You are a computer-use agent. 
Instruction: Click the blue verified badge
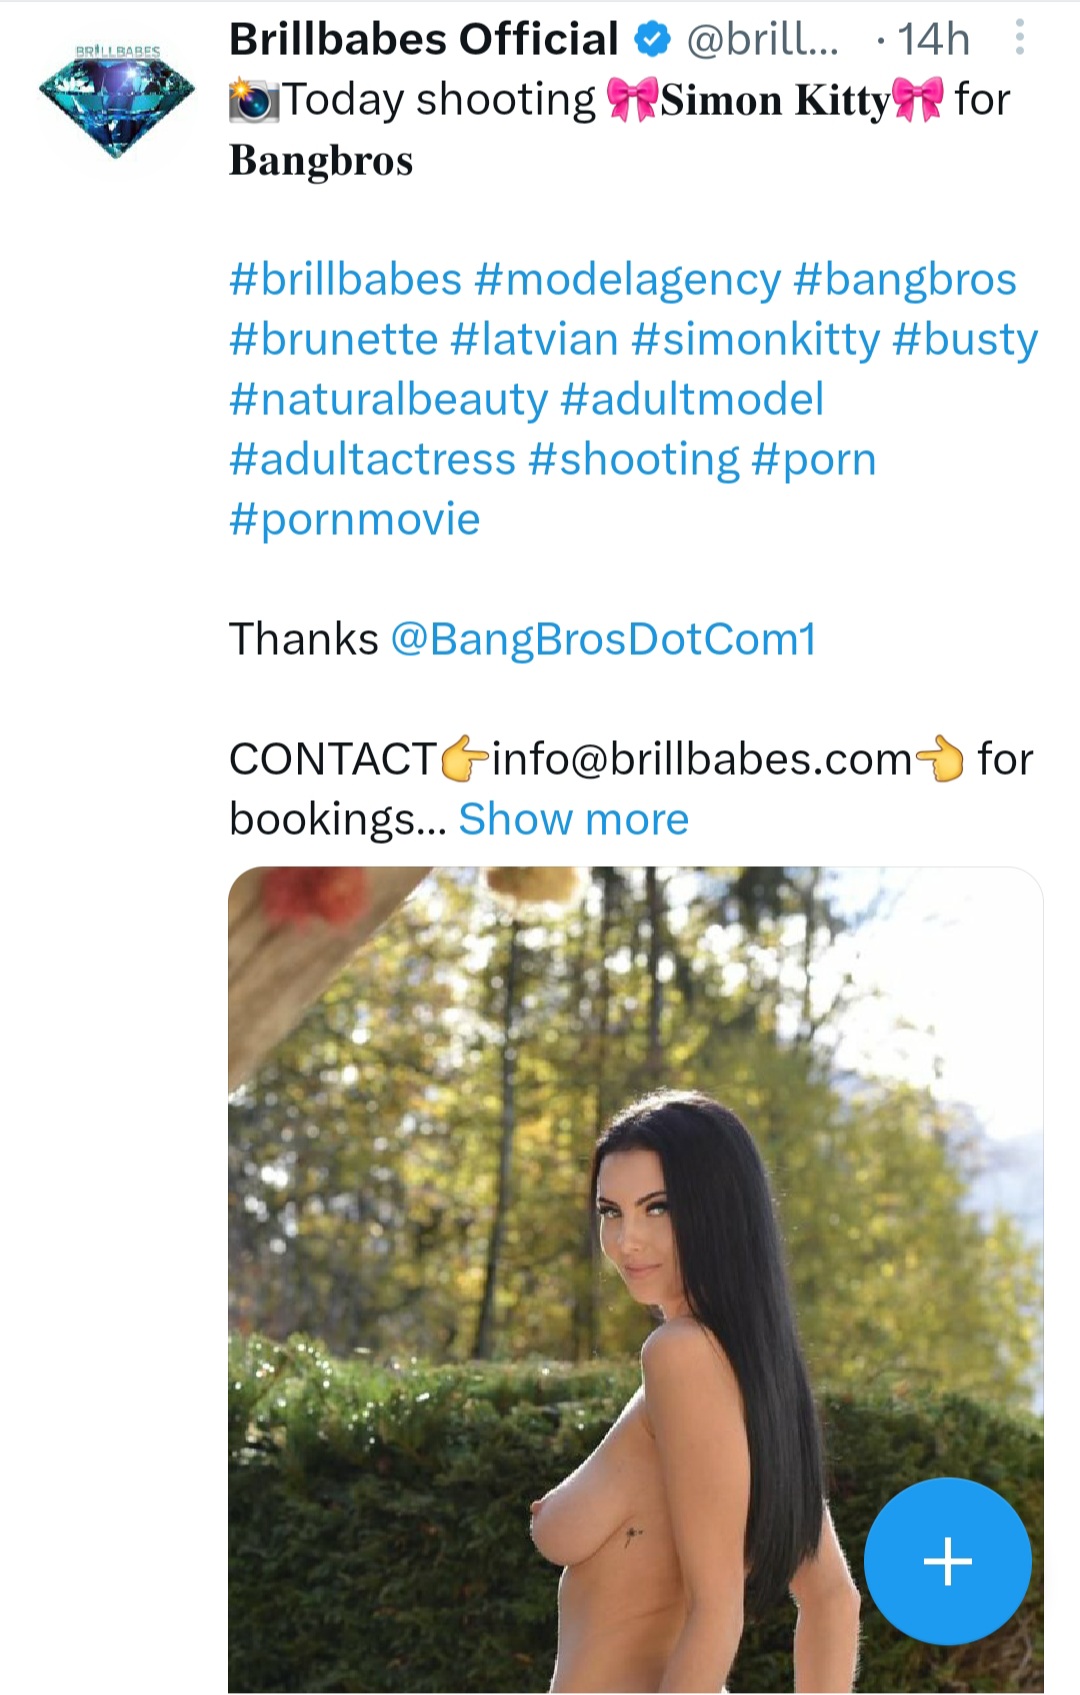tap(653, 40)
